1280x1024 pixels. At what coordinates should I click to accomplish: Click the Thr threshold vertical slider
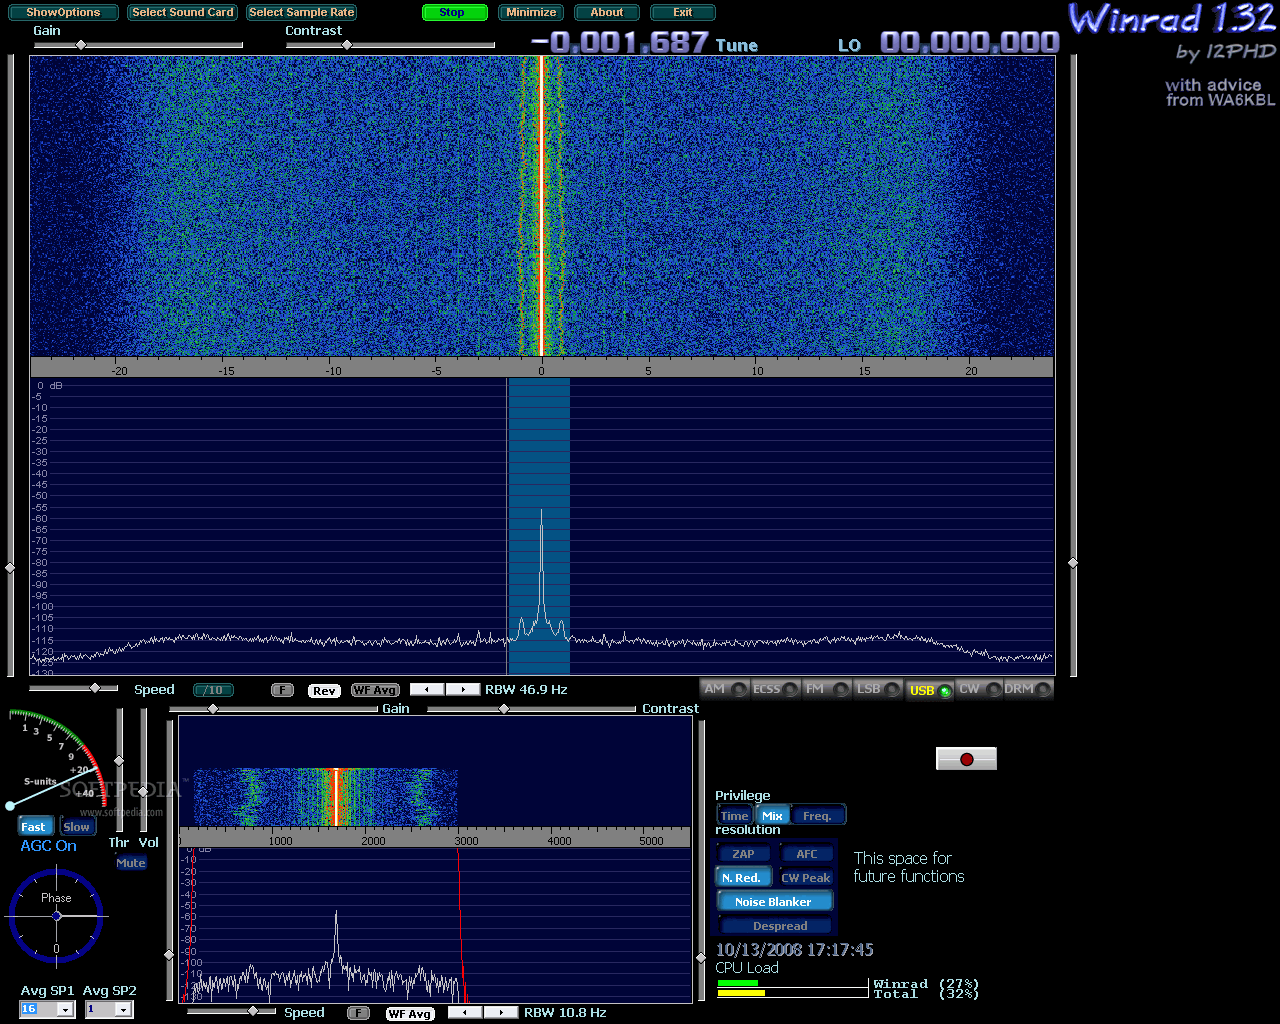point(120,769)
